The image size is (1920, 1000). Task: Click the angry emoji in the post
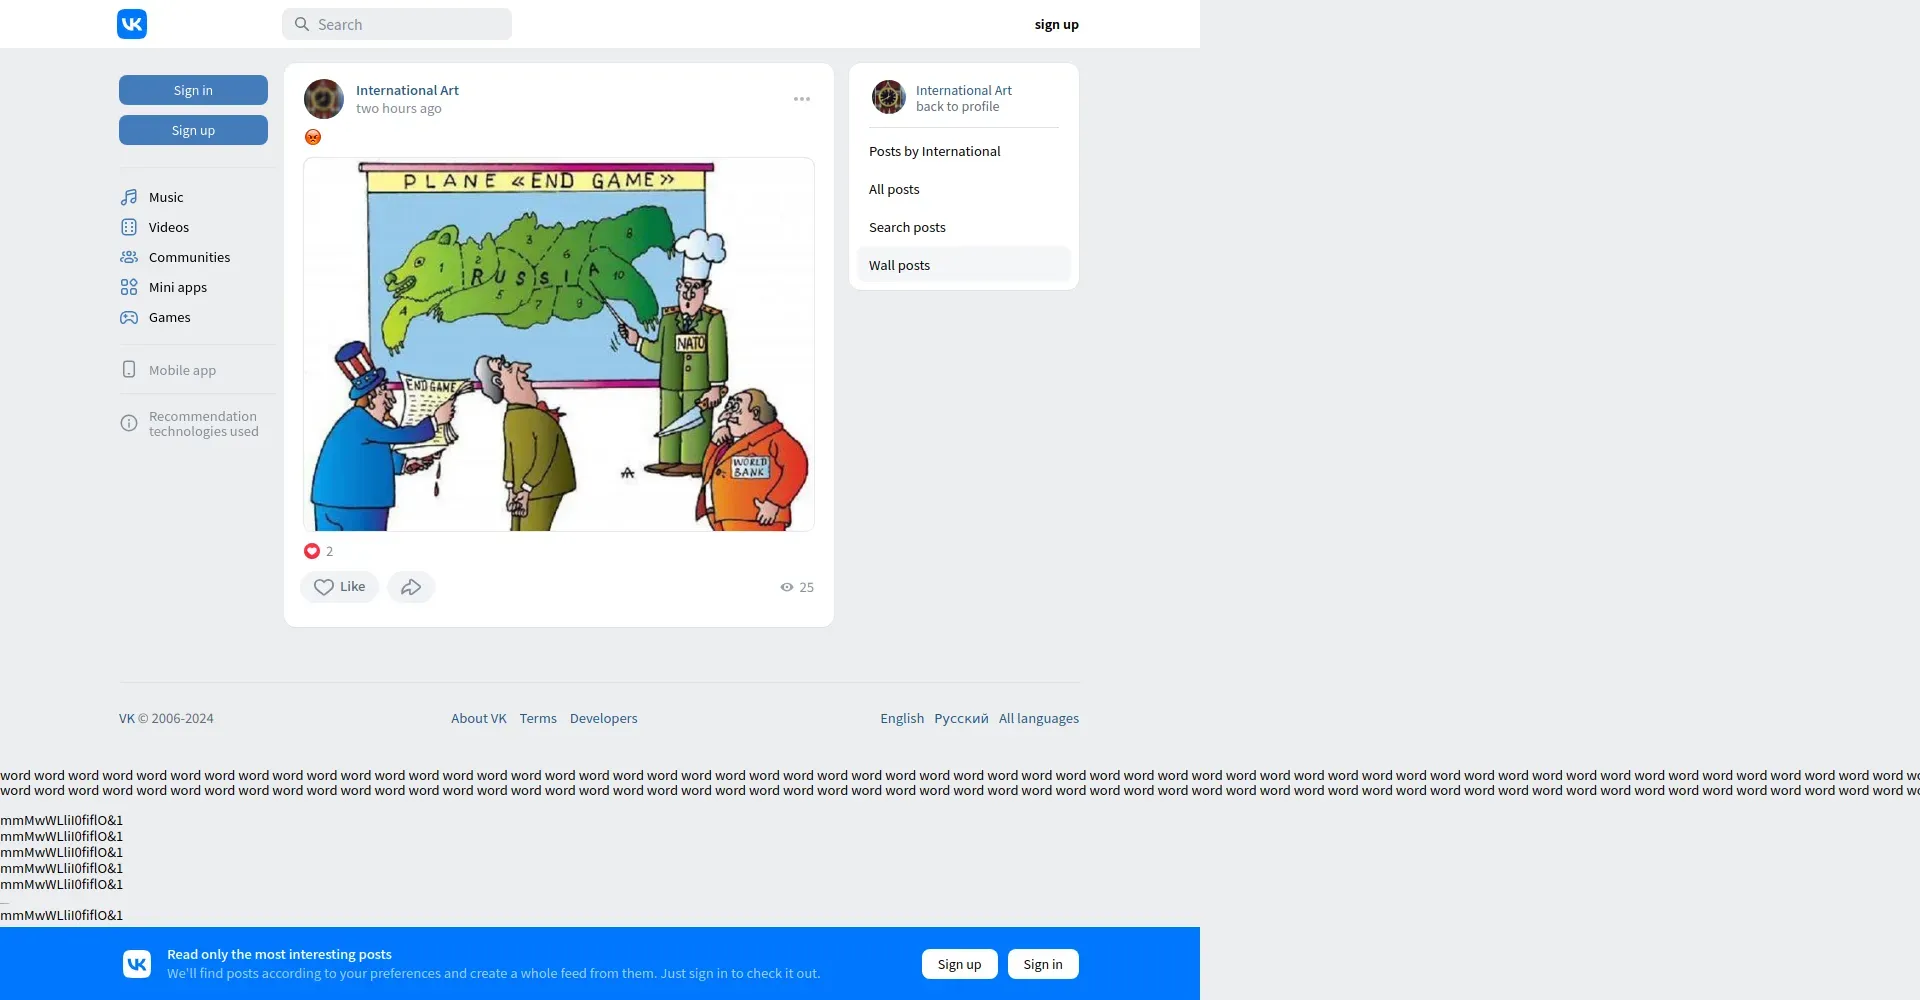click(313, 137)
